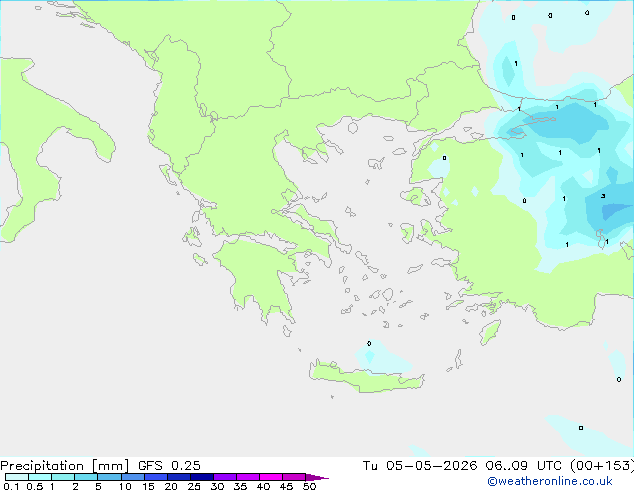Viewport: 634px width, 490px height.
Task: Click the 40–45 mm magenta legend swatch
Action: (x=271, y=477)
